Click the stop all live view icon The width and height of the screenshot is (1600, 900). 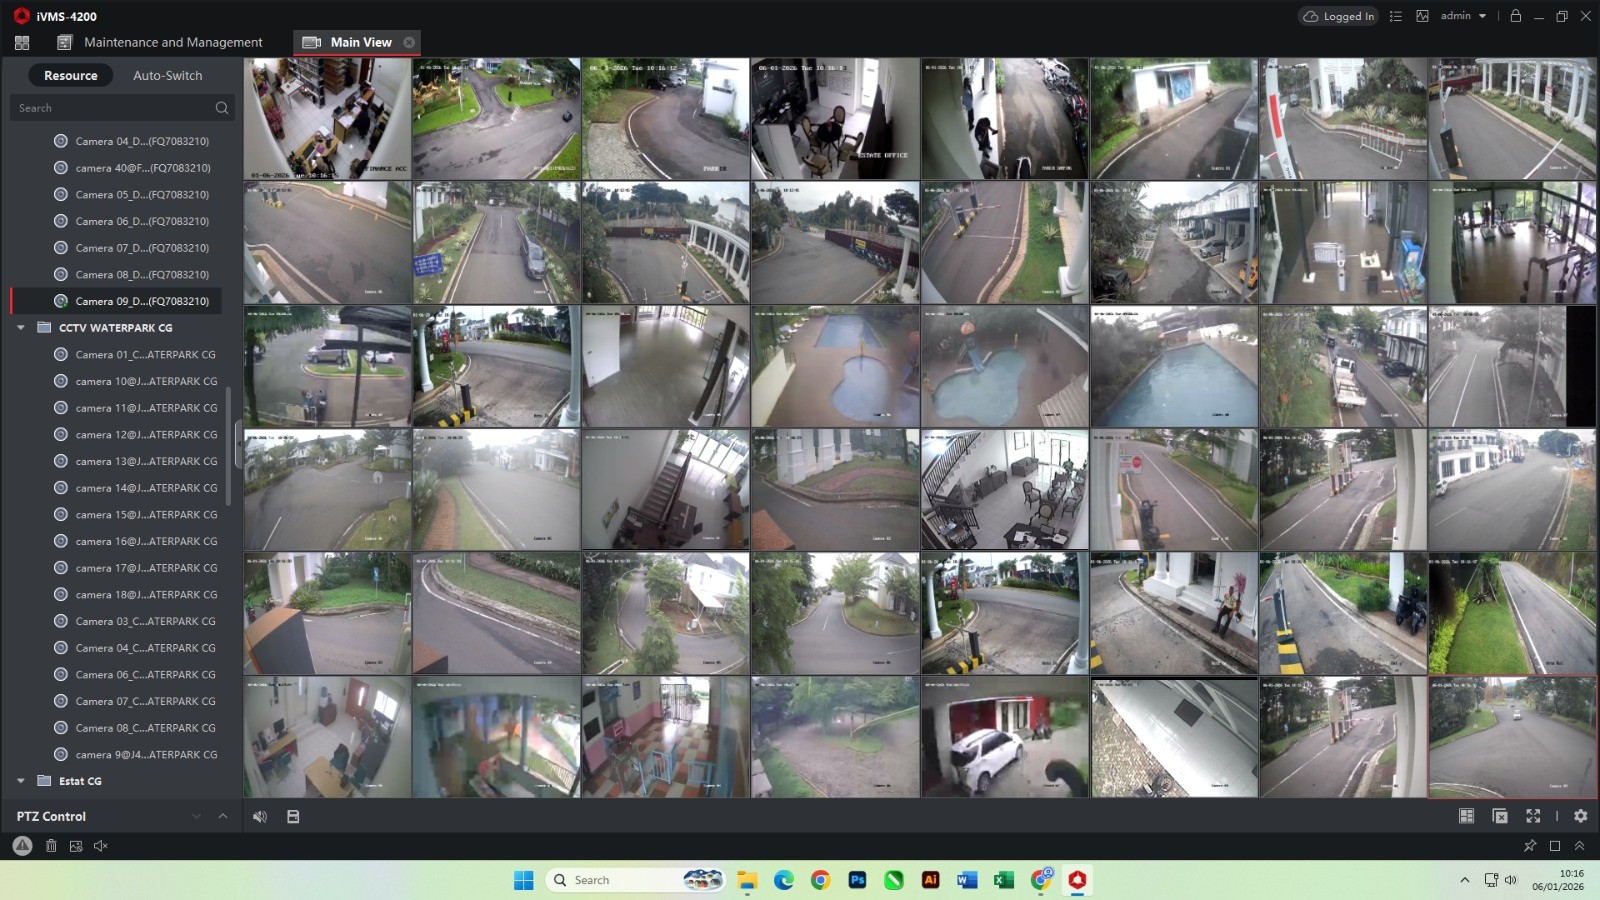point(1500,816)
